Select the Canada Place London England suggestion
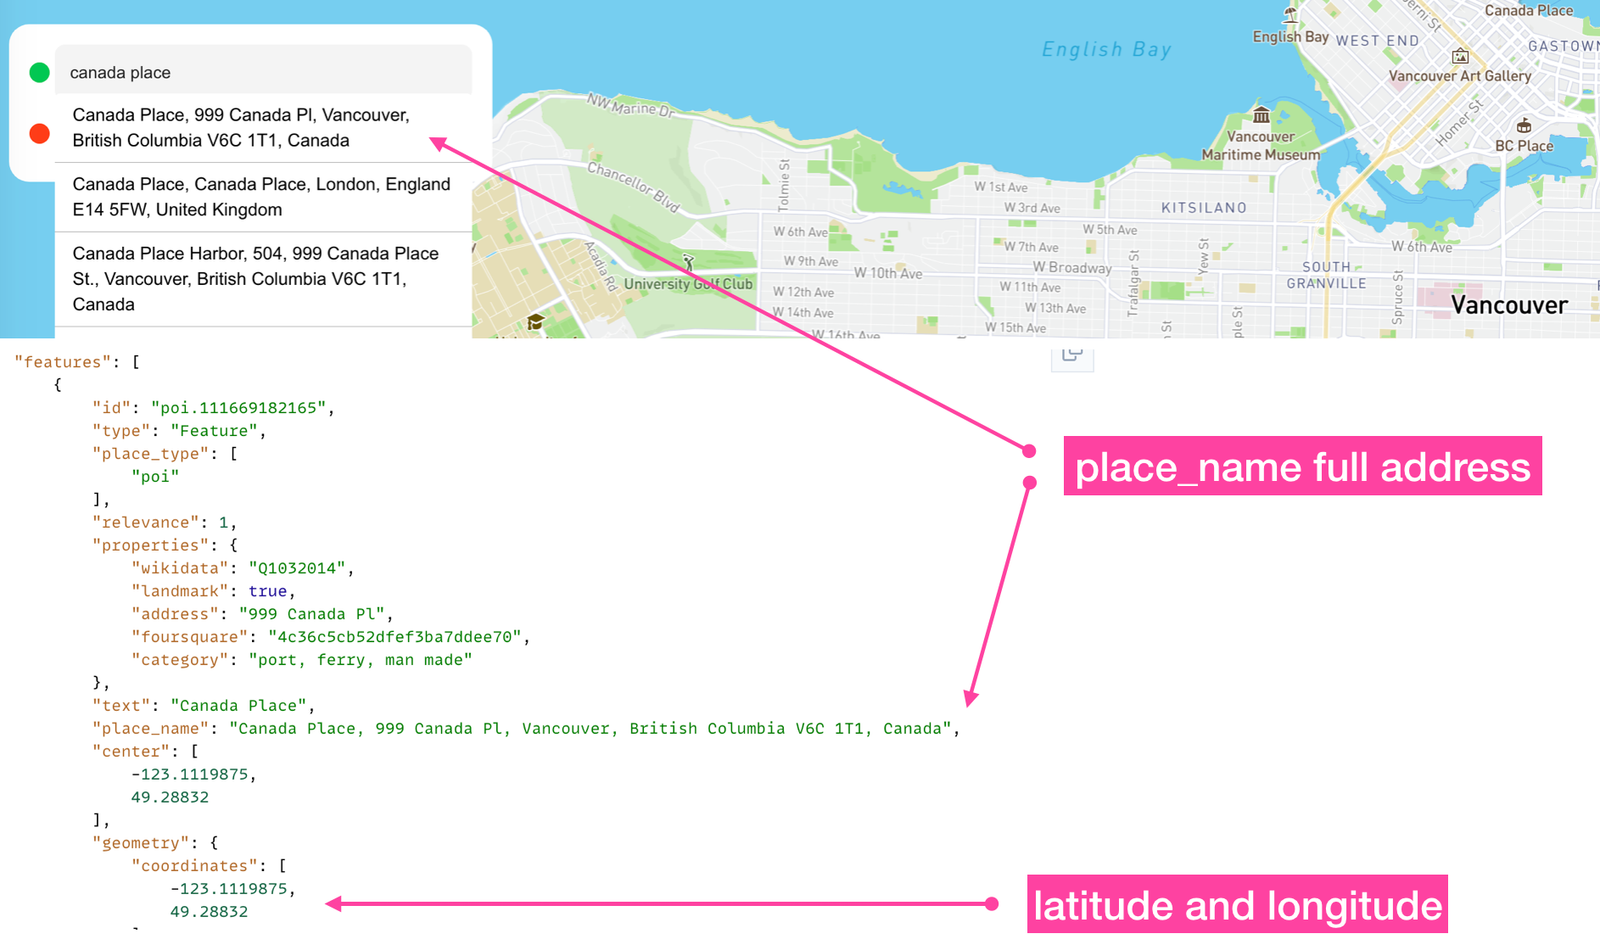Viewport: 1600px width, 950px height. 260,197
